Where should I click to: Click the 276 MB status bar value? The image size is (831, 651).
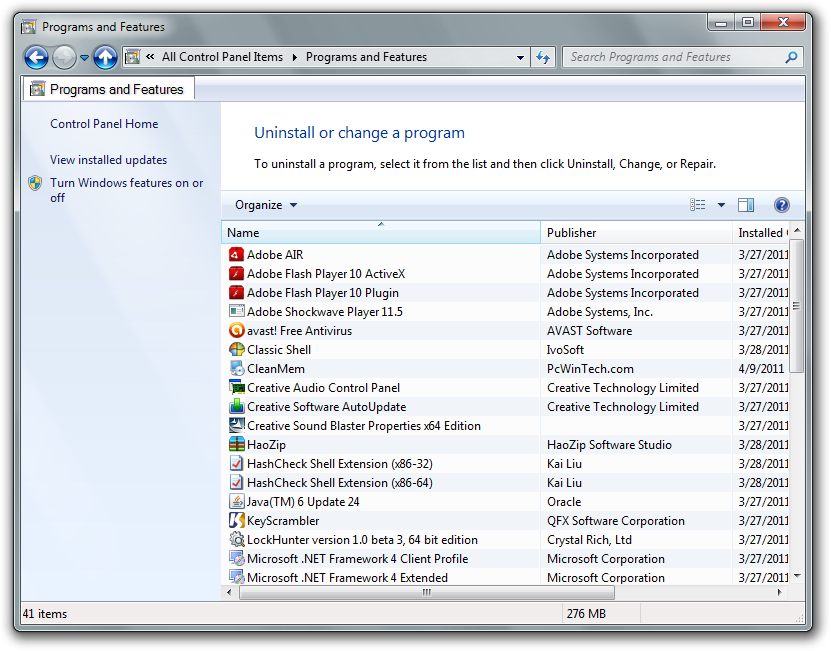coord(586,613)
